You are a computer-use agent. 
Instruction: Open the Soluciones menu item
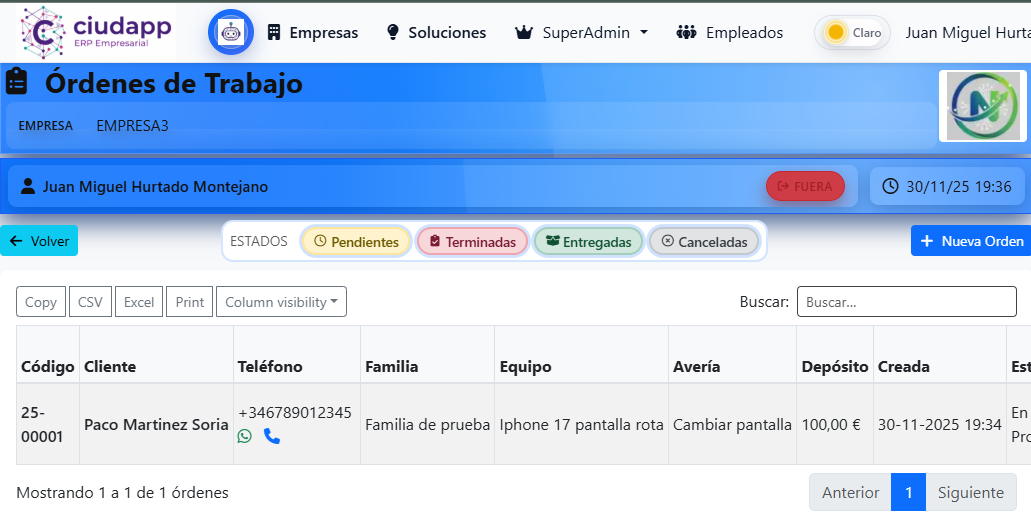coord(436,32)
